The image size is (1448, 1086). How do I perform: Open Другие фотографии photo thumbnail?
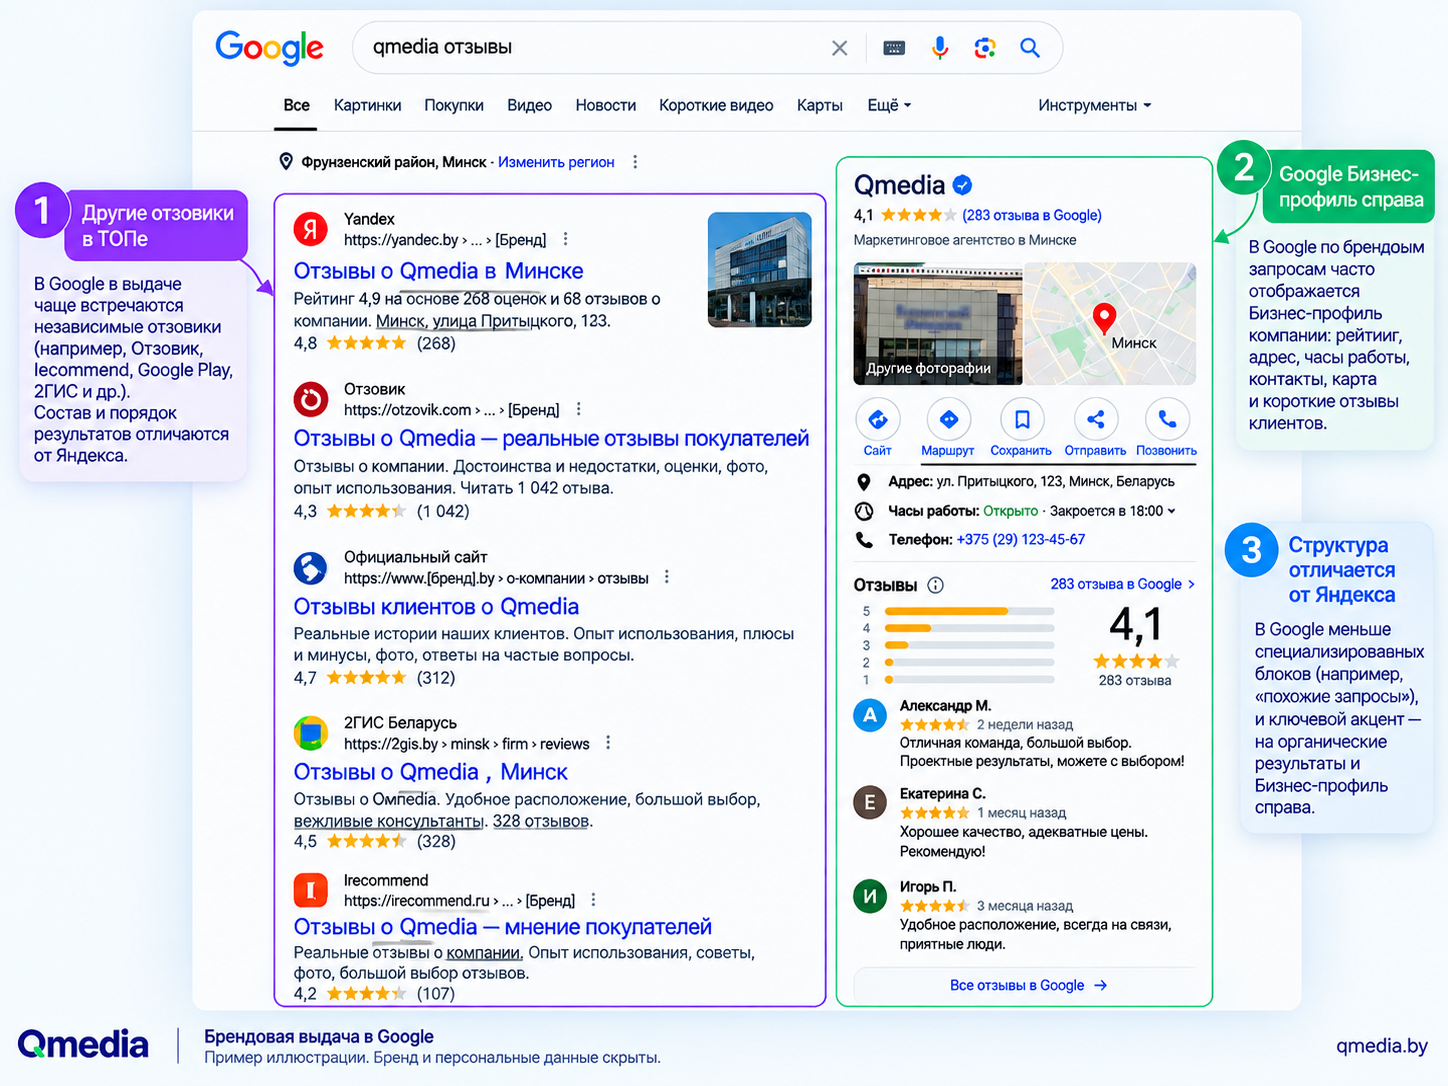pos(938,324)
